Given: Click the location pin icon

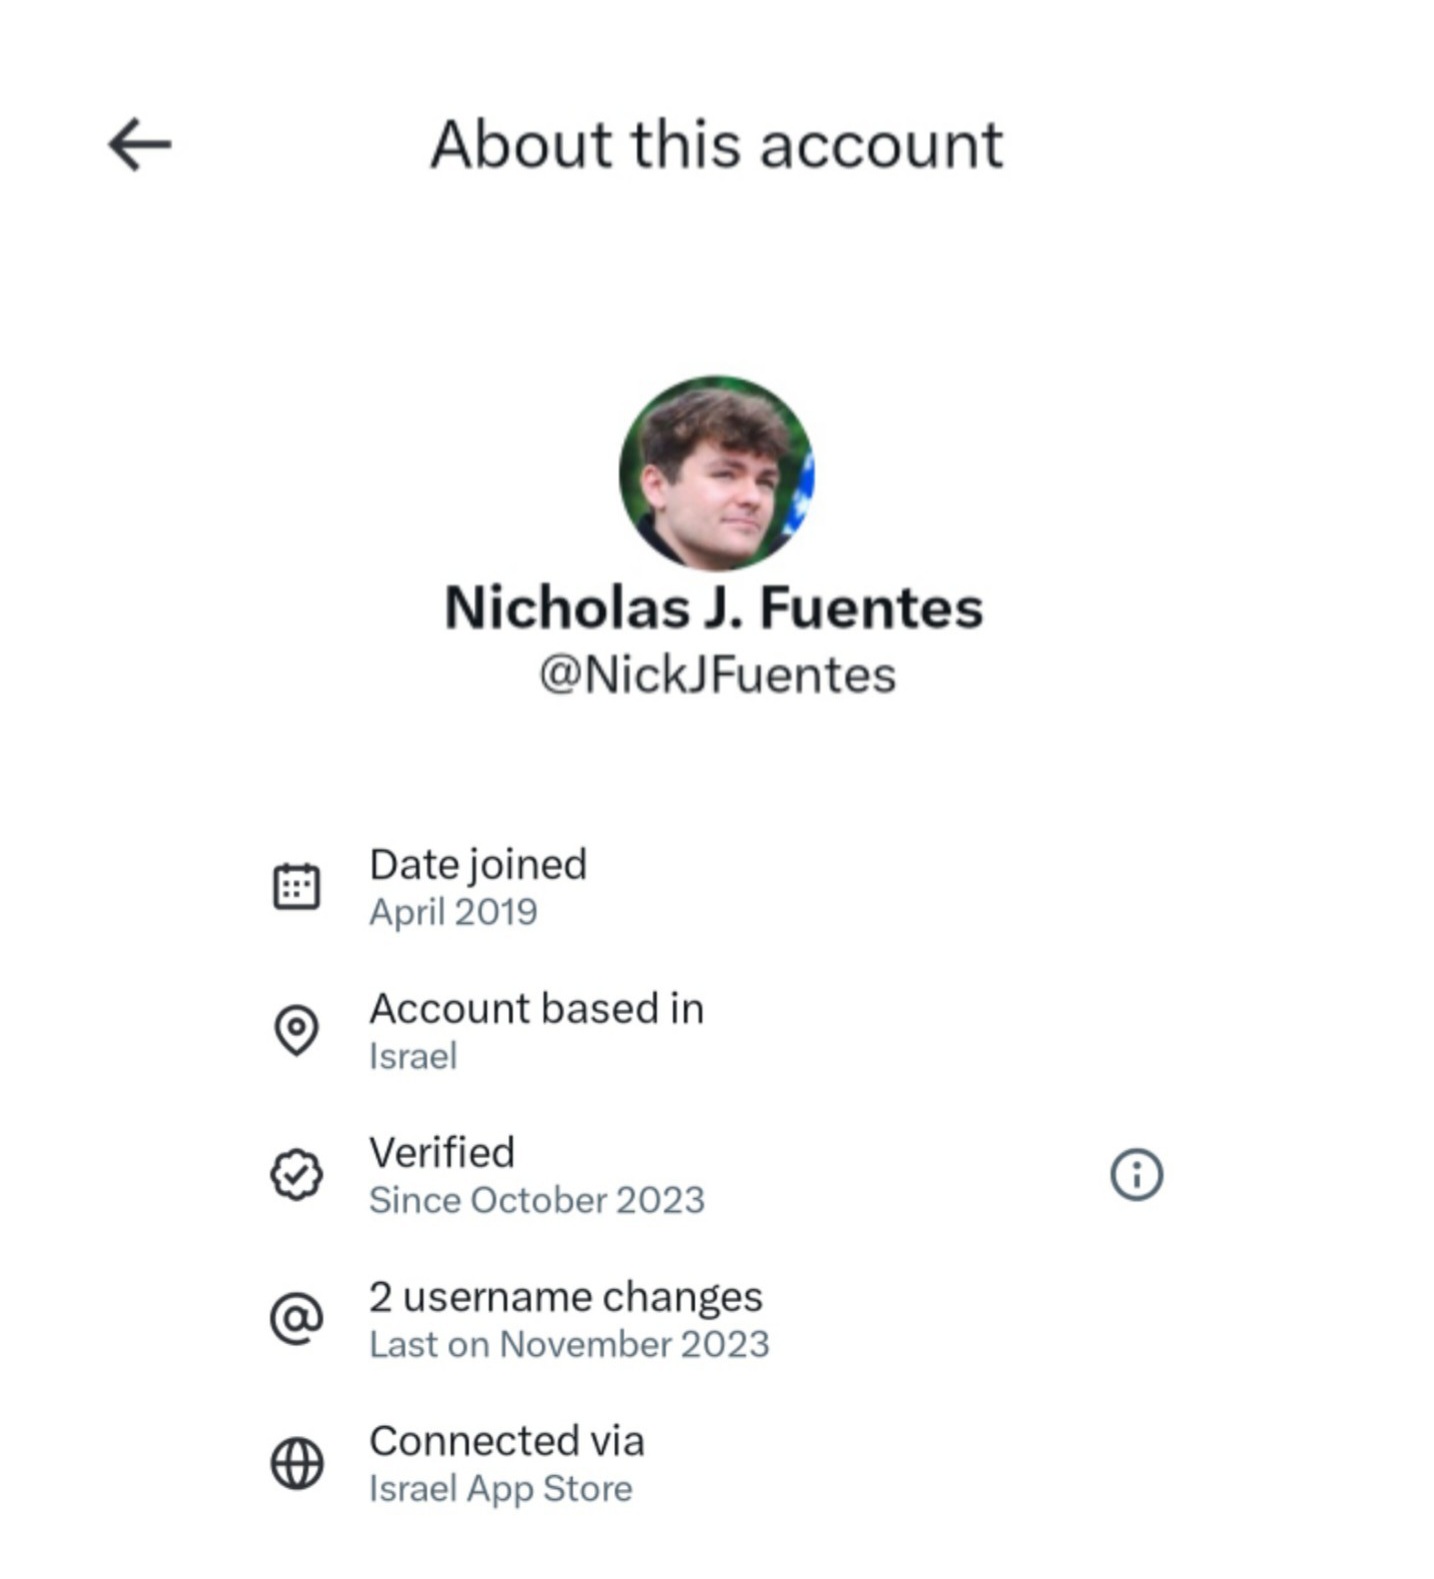Looking at the screenshot, I should (x=296, y=1030).
